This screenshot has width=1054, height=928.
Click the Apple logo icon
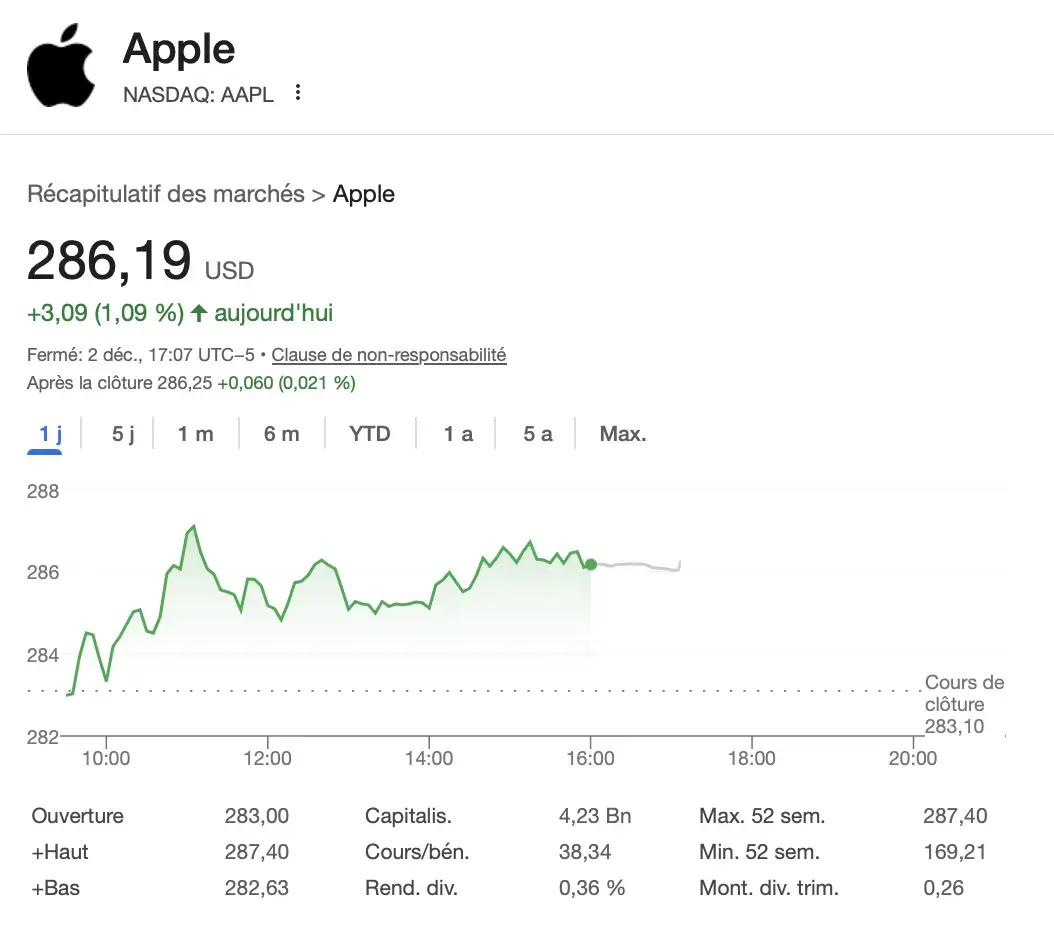point(60,63)
